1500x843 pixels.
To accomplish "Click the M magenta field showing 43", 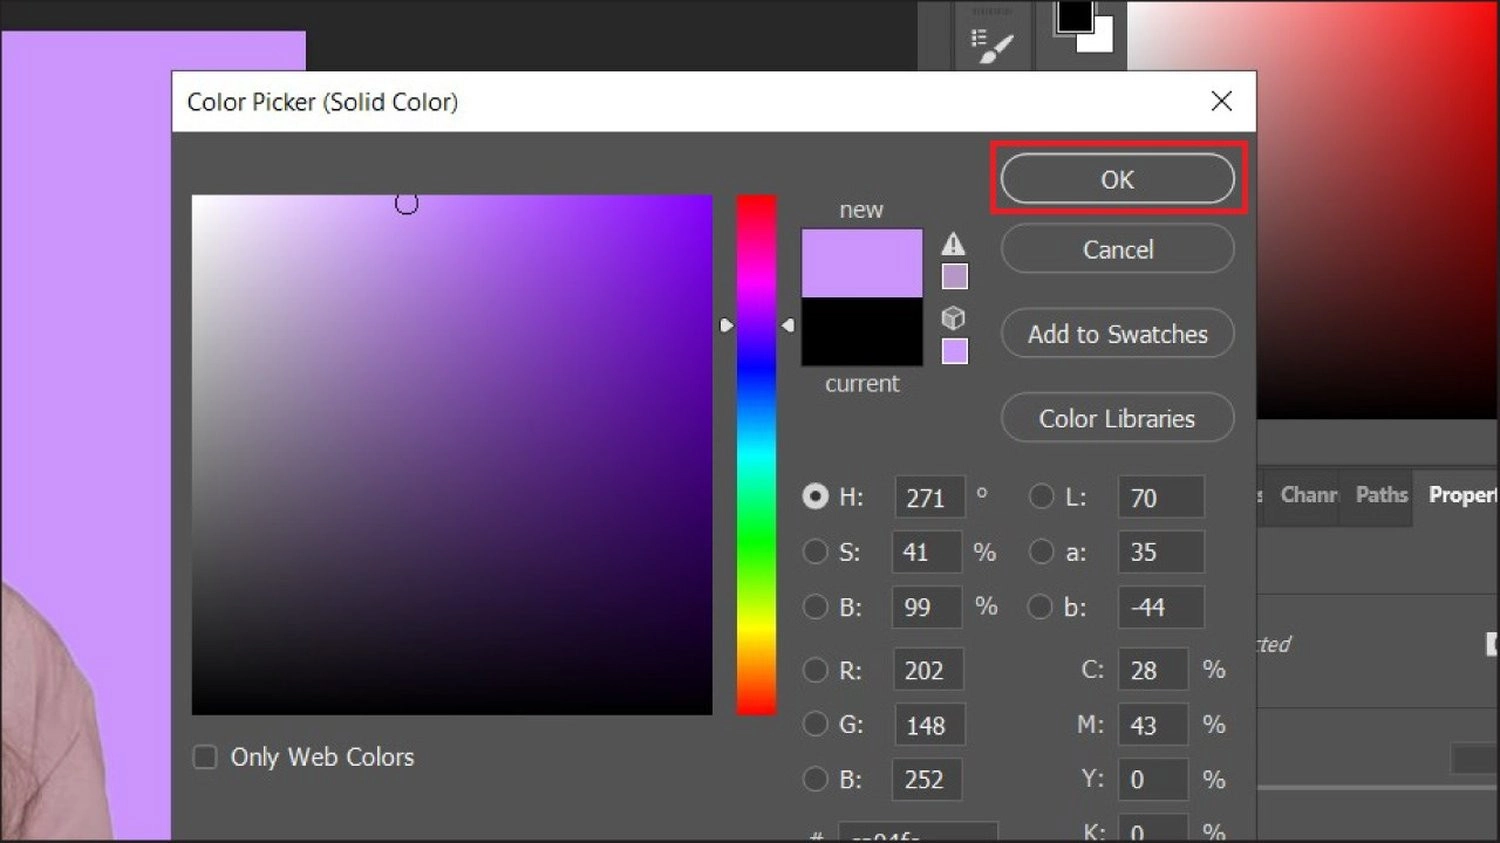I will pos(1153,724).
